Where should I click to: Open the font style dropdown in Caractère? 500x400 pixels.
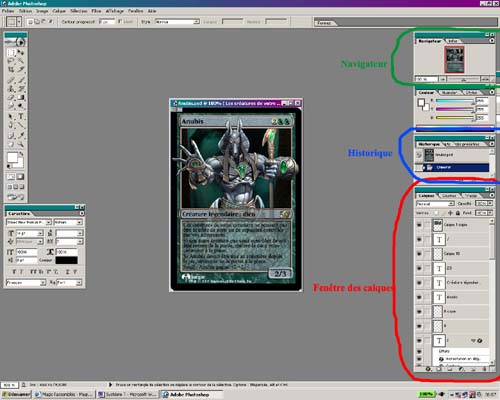(79, 222)
